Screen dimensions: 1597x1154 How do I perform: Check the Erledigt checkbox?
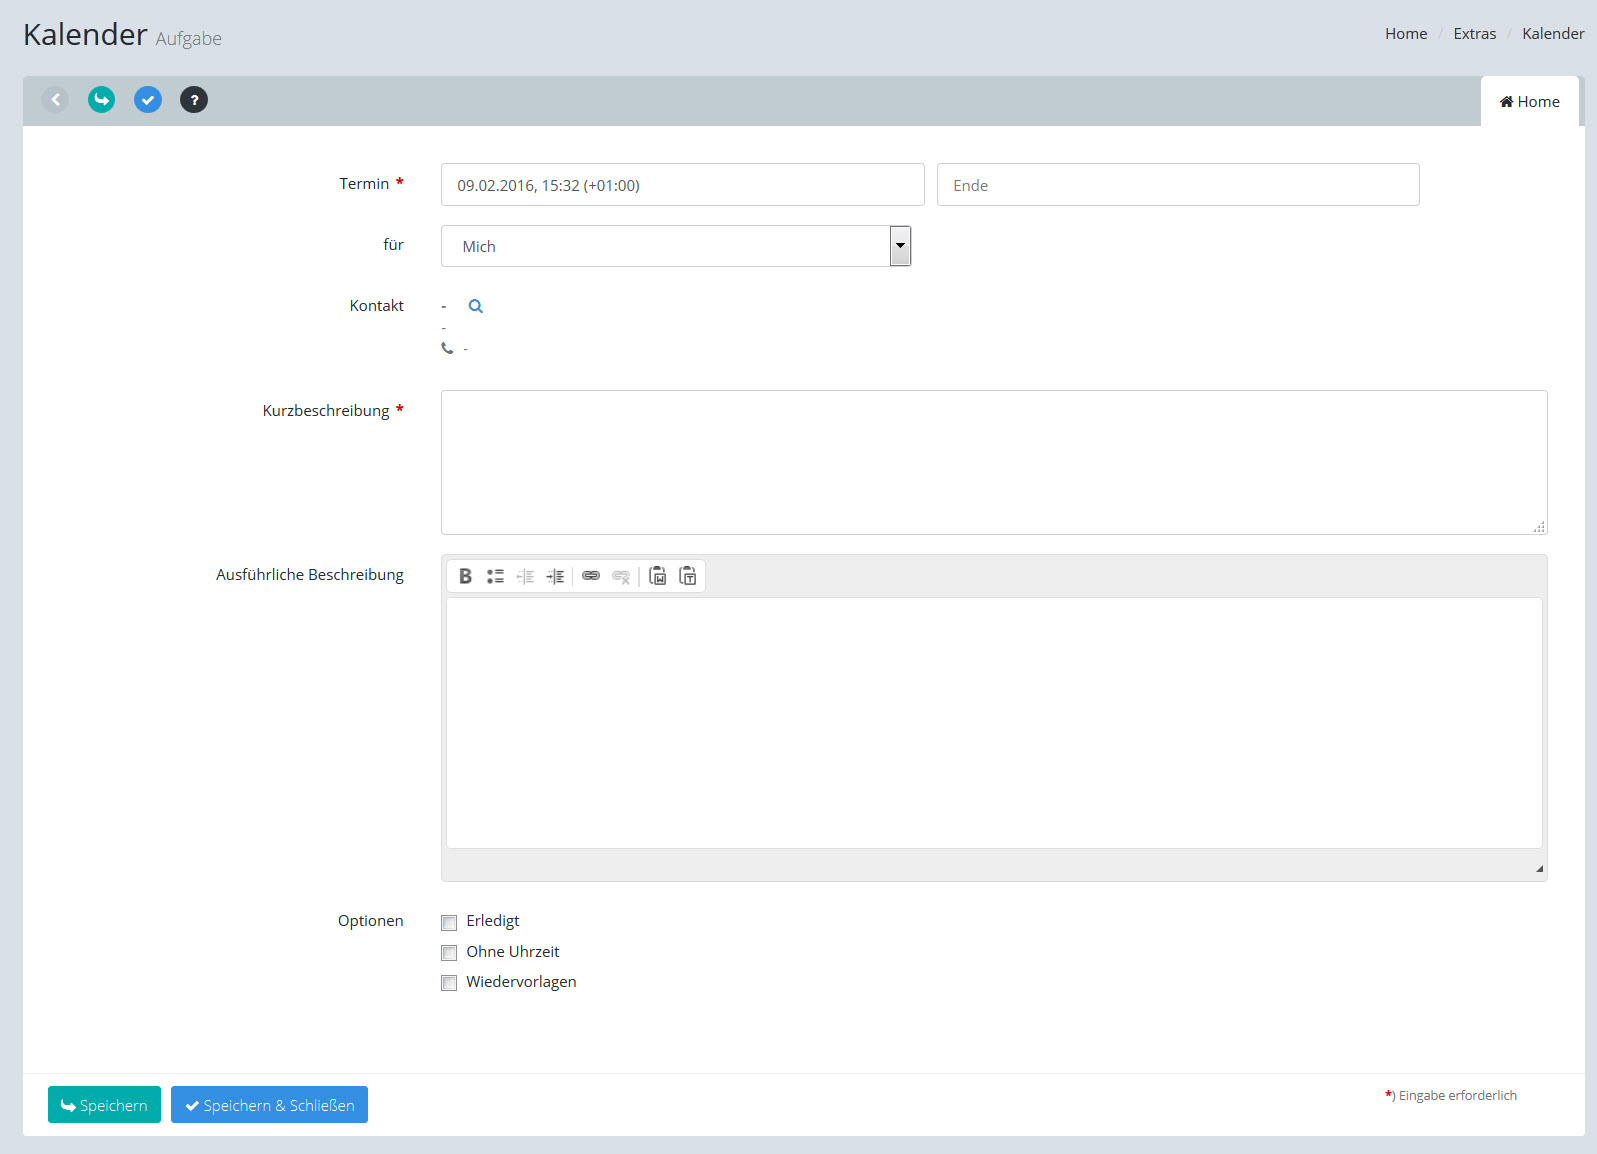coord(449,922)
